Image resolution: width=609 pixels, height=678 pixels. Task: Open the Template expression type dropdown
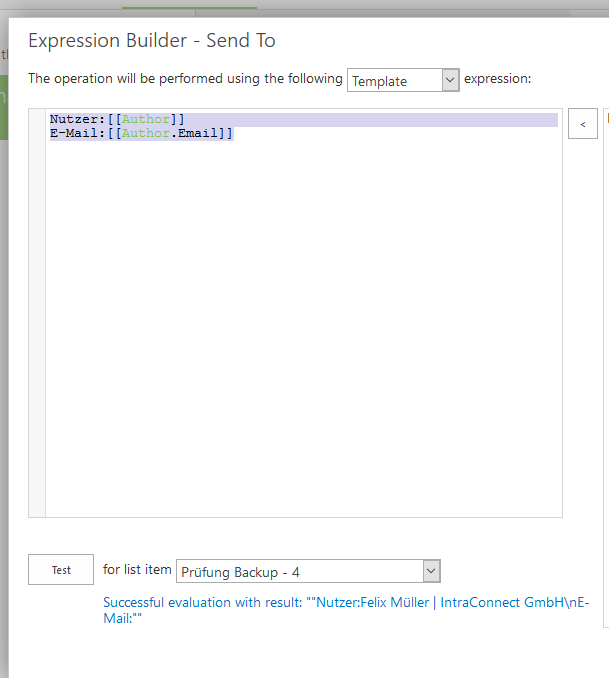(403, 81)
